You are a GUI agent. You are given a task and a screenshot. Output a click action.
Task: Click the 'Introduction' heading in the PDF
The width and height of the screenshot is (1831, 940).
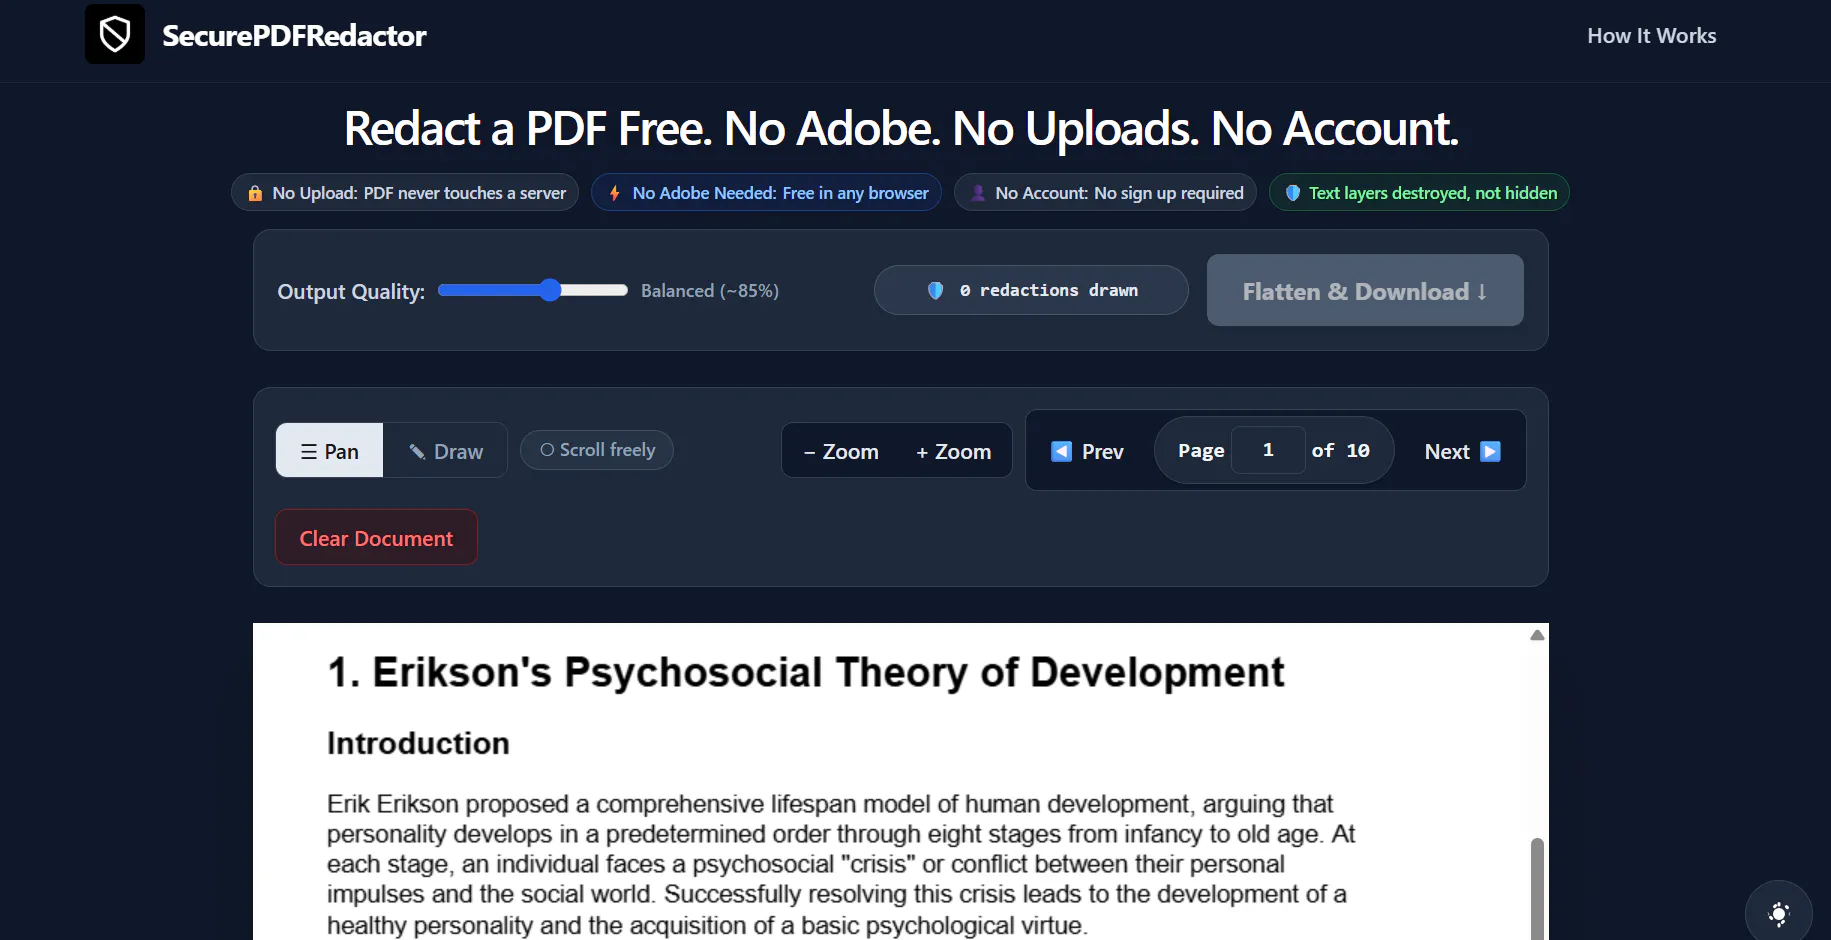click(x=418, y=743)
